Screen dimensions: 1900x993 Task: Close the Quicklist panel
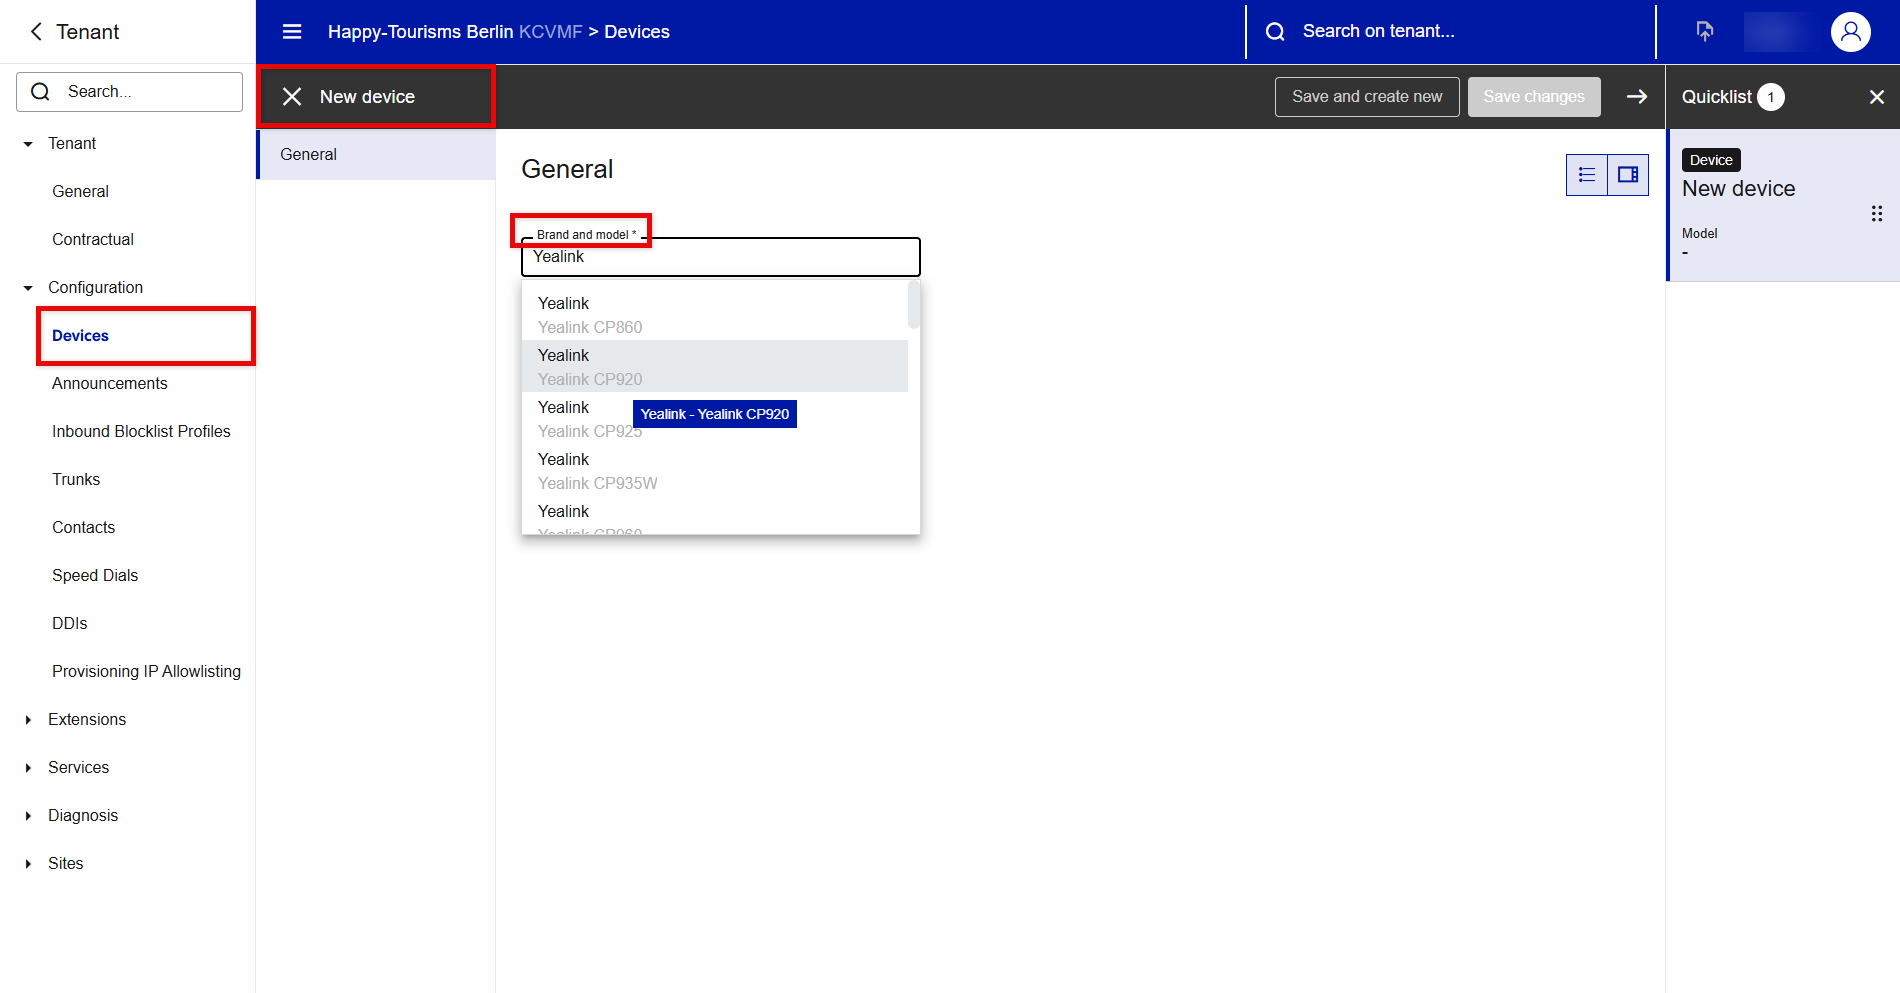(x=1876, y=97)
